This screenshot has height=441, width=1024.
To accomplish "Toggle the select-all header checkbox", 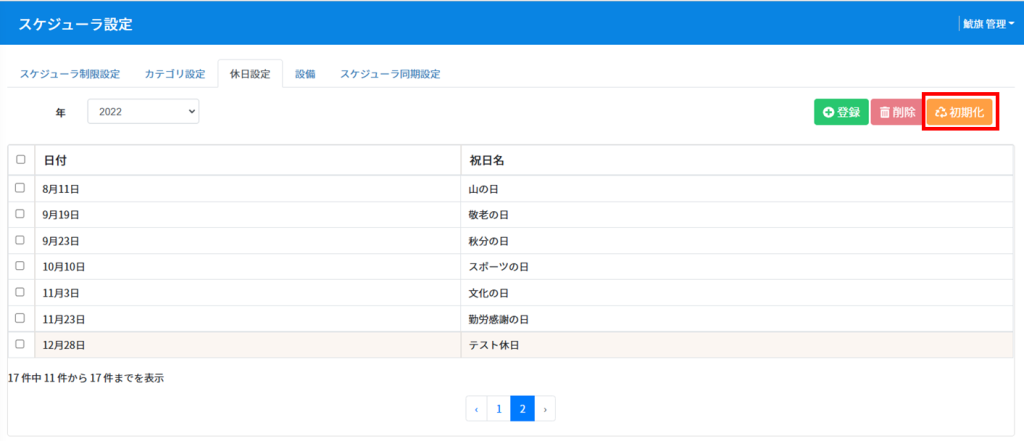I will tap(20, 159).
